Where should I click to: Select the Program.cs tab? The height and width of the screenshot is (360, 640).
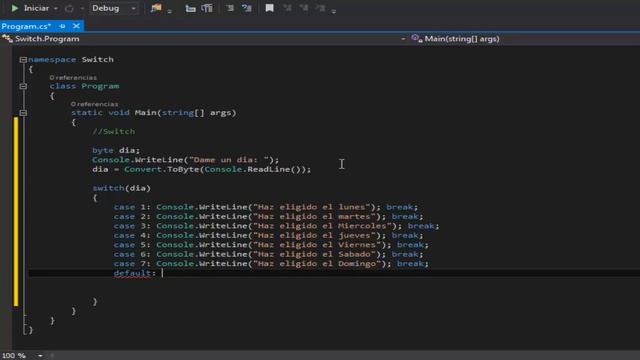coord(26,26)
